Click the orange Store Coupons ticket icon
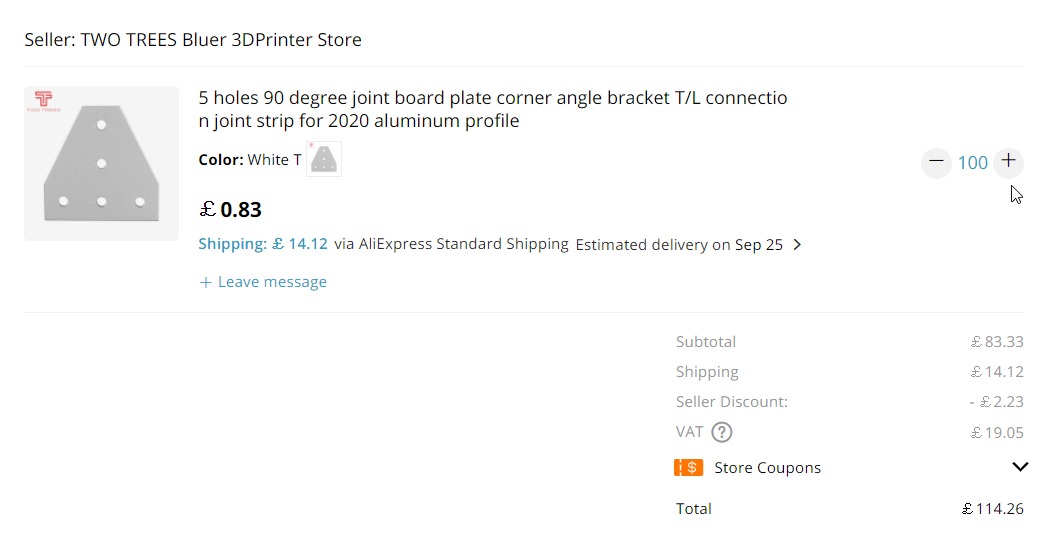The height and width of the screenshot is (533, 1046). pos(688,468)
